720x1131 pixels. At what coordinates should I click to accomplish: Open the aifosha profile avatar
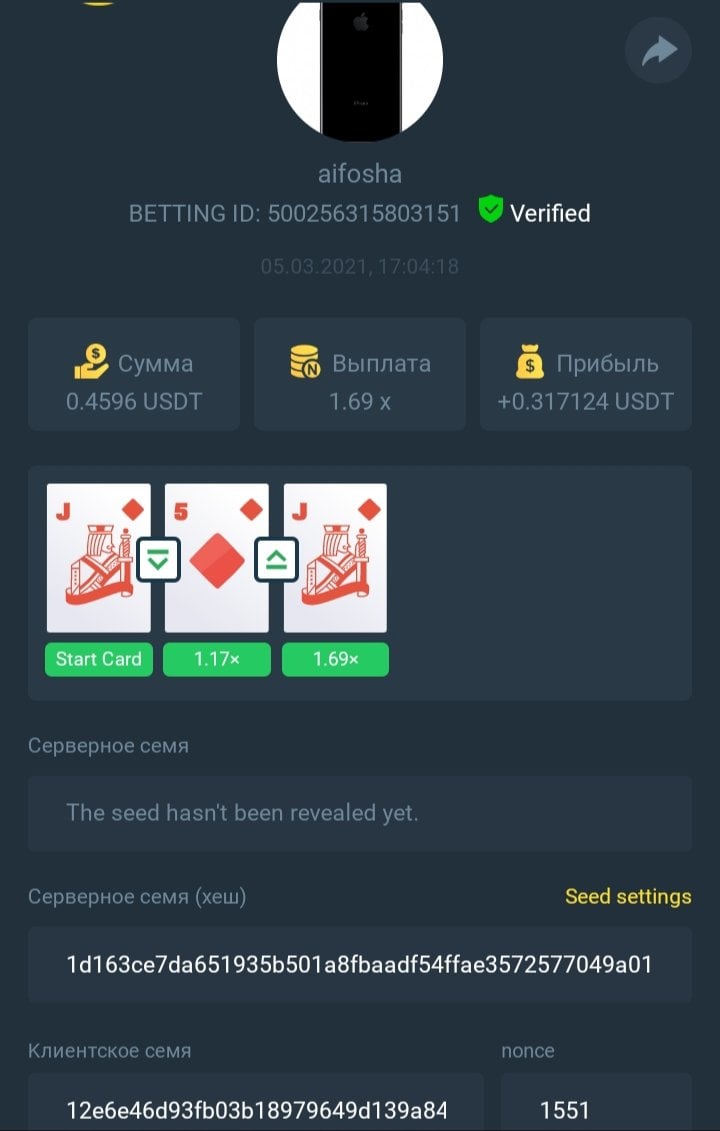tap(360, 69)
